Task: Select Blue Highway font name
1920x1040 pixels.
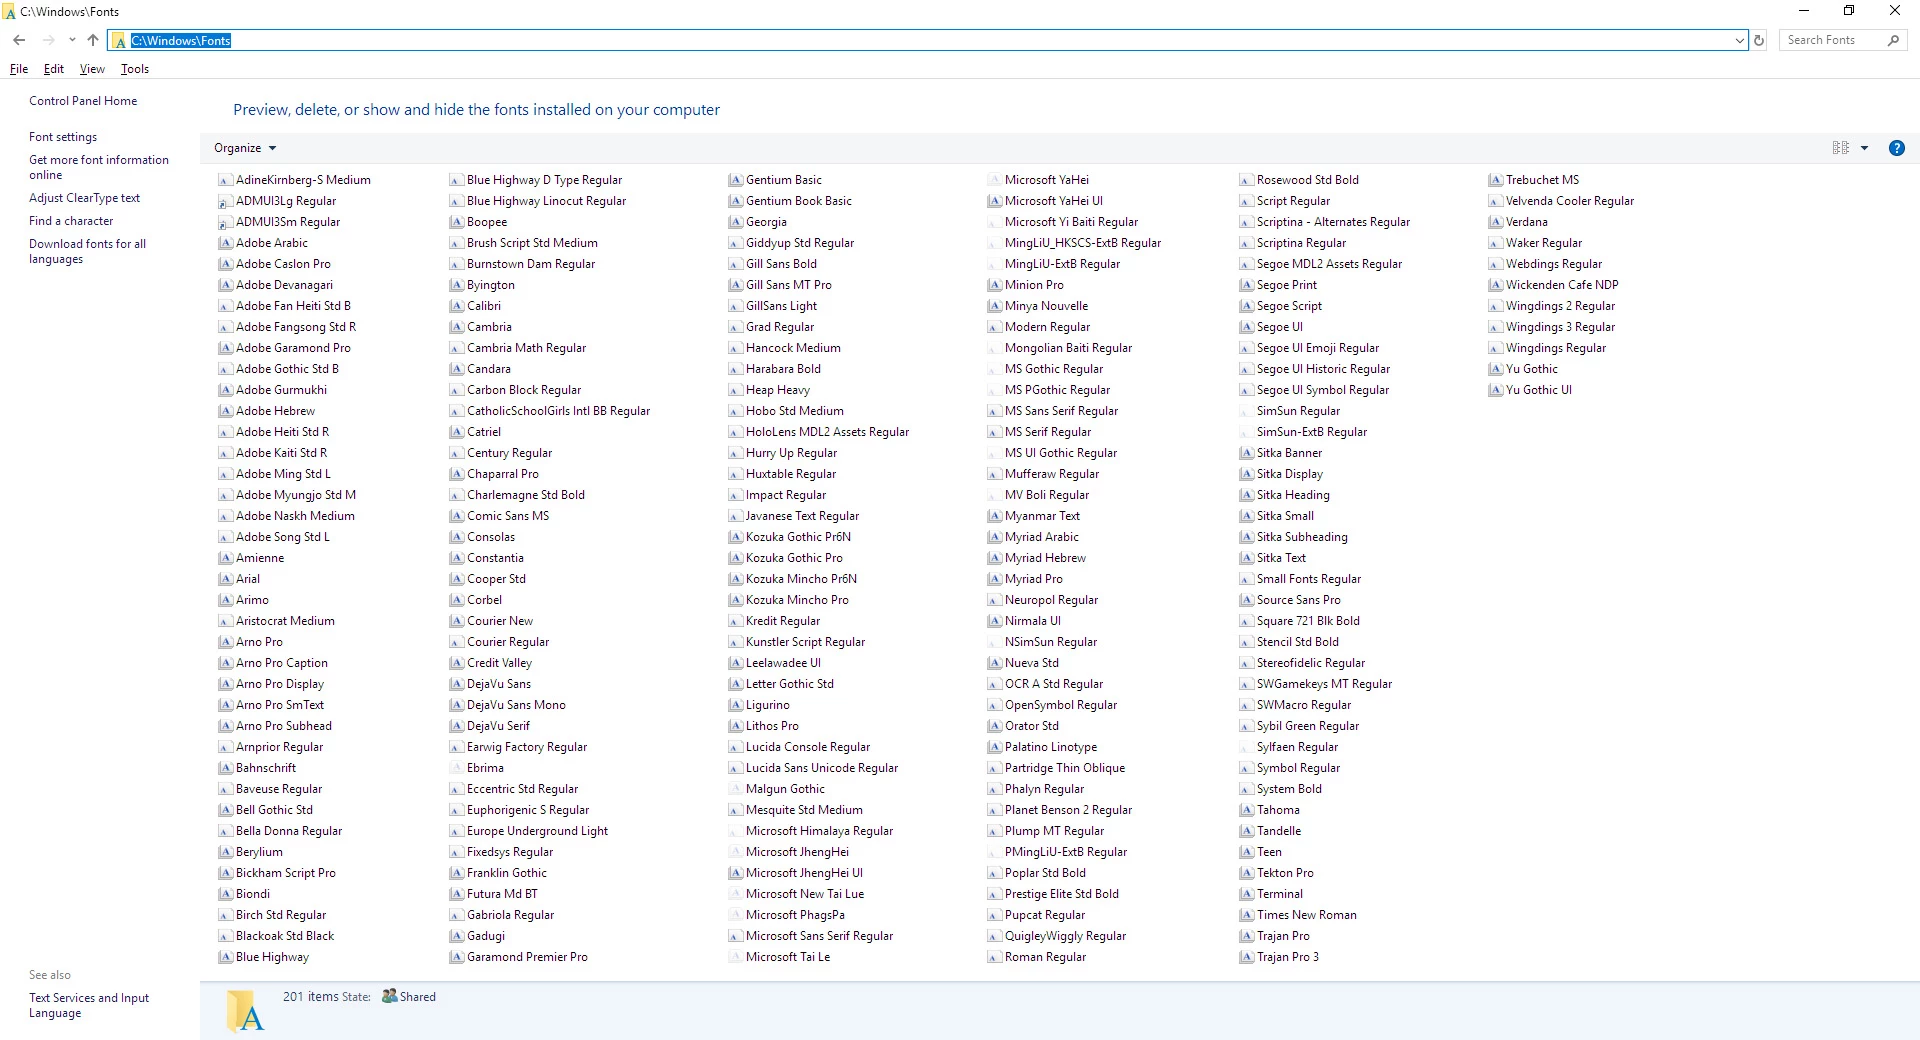Action: (x=272, y=957)
